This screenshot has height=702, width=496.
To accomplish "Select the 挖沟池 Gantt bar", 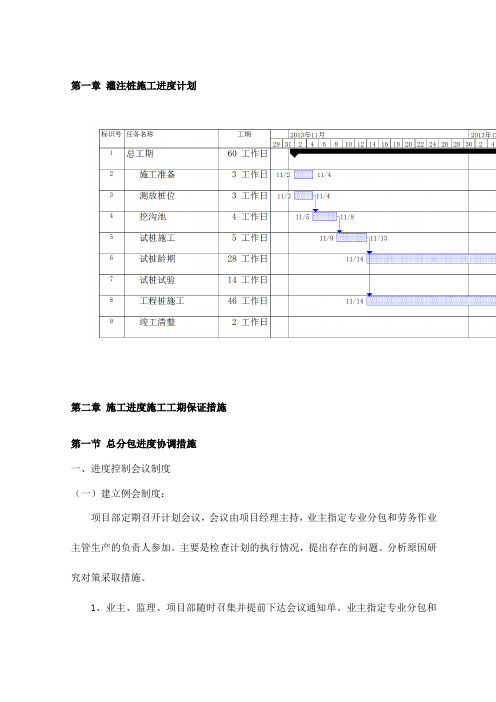I will [x=325, y=217].
